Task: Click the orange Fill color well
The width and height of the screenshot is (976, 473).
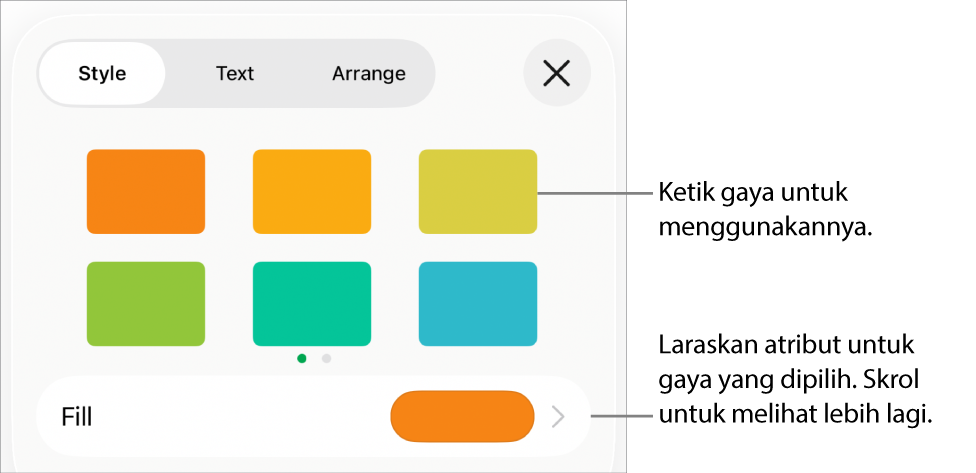Action: (x=462, y=417)
